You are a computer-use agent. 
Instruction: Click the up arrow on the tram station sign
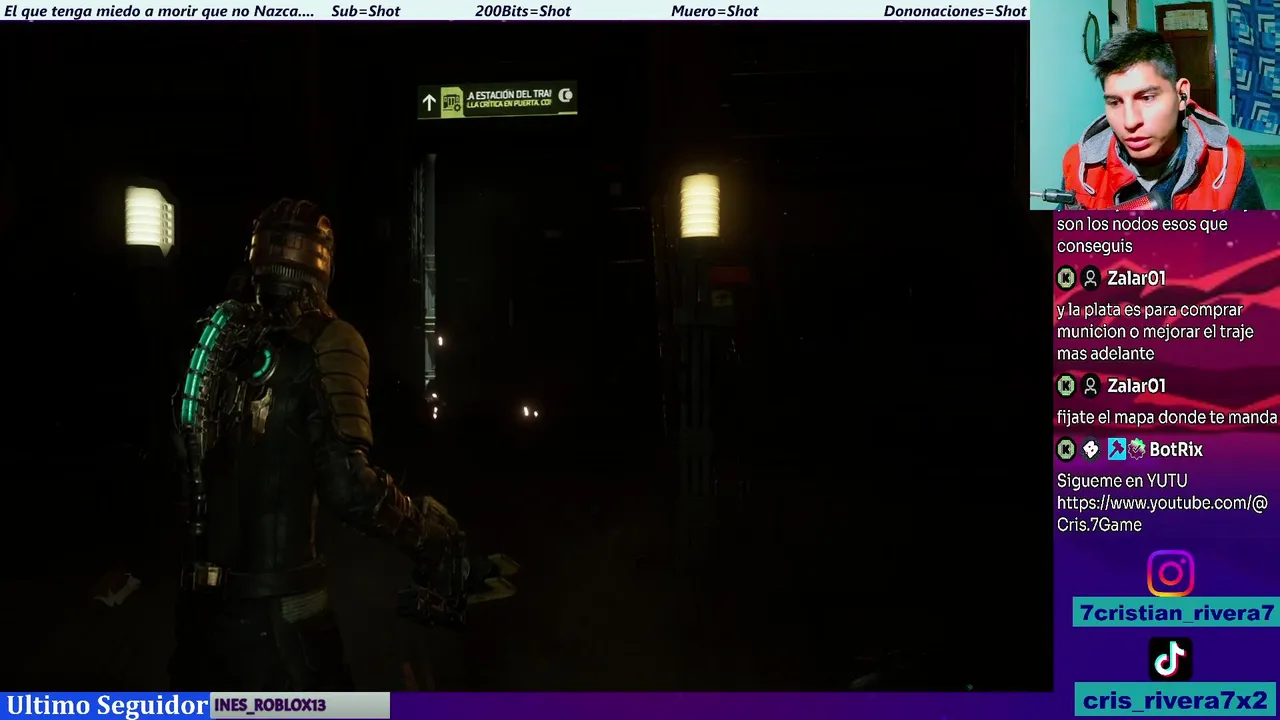[x=429, y=102]
